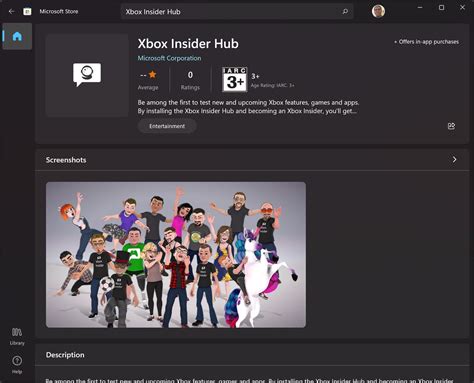Image resolution: width=474 pixels, height=383 pixels.
Task: Click the Microsoft Store logo icon
Action: pos(27,12)
